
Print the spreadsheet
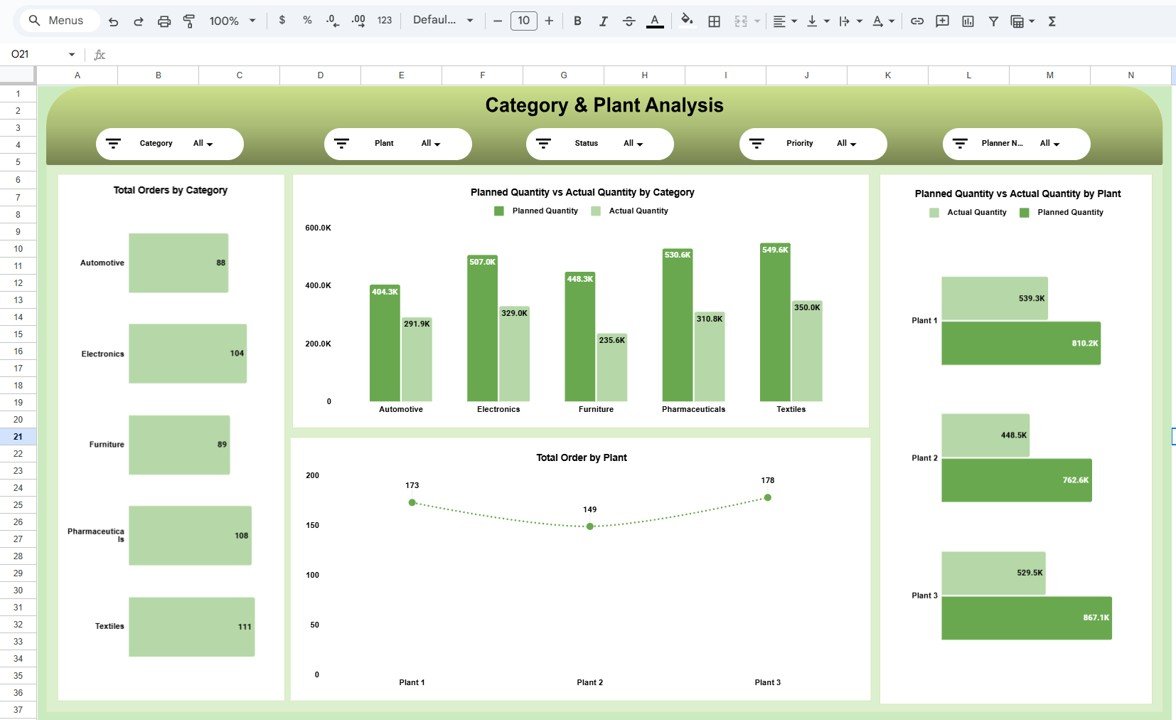click(164, 20)
